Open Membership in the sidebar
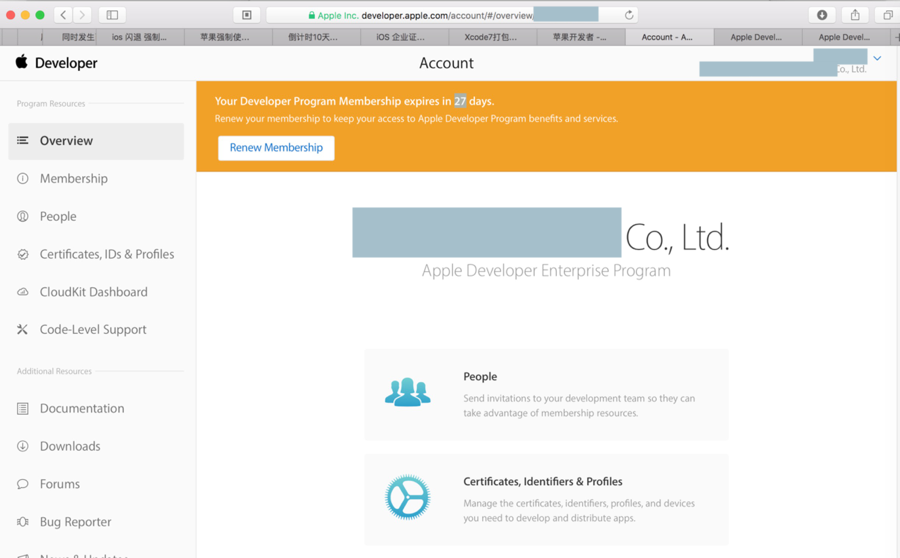The height and width of the screenshot is (558, 900). click(x=73, y=179)
